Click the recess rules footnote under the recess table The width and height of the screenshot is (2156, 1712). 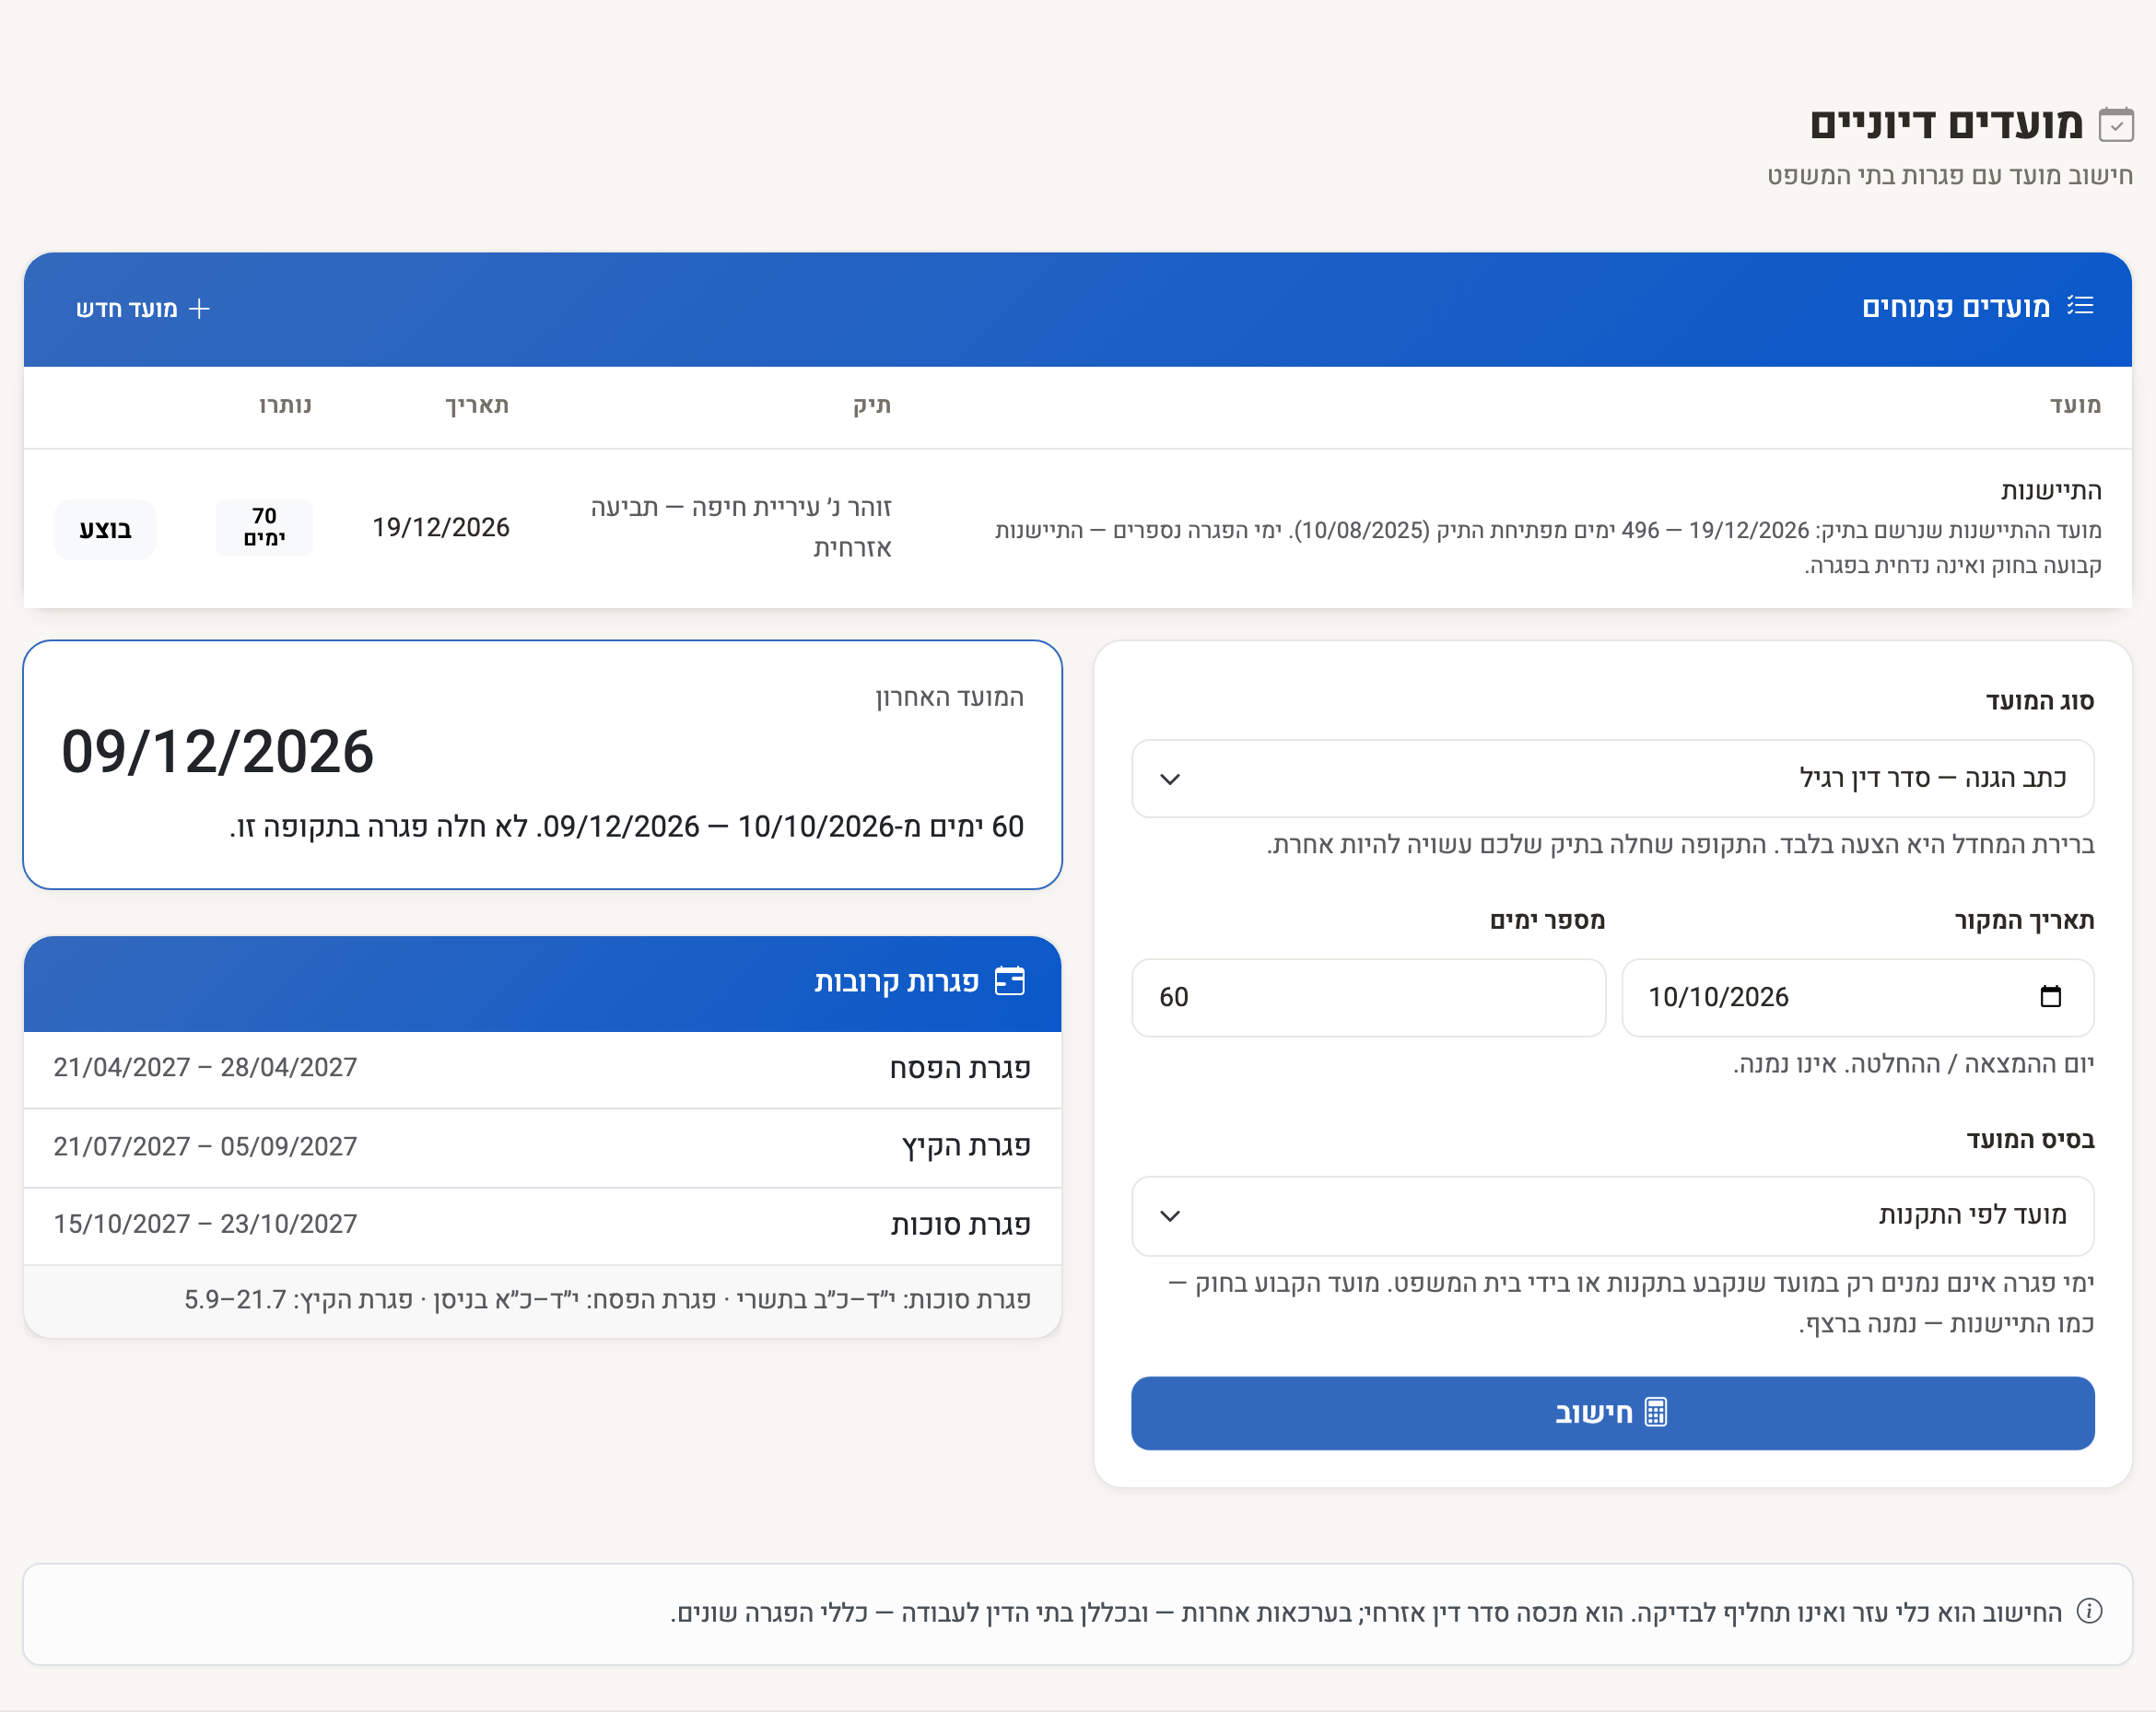tap(607, 1300)
